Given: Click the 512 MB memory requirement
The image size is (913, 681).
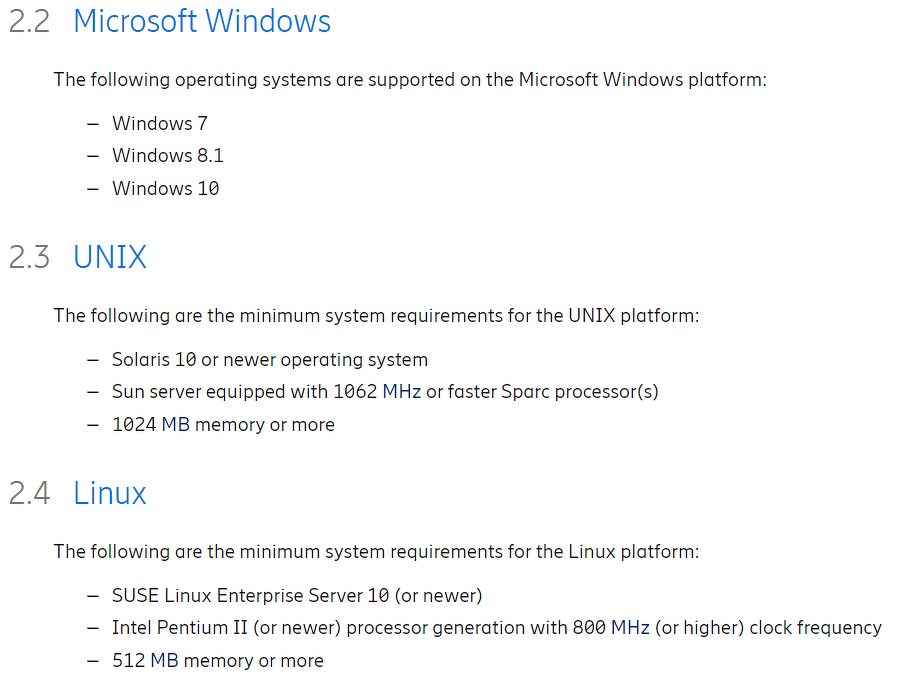Looking at the screenshot, I should pos(217,660).
